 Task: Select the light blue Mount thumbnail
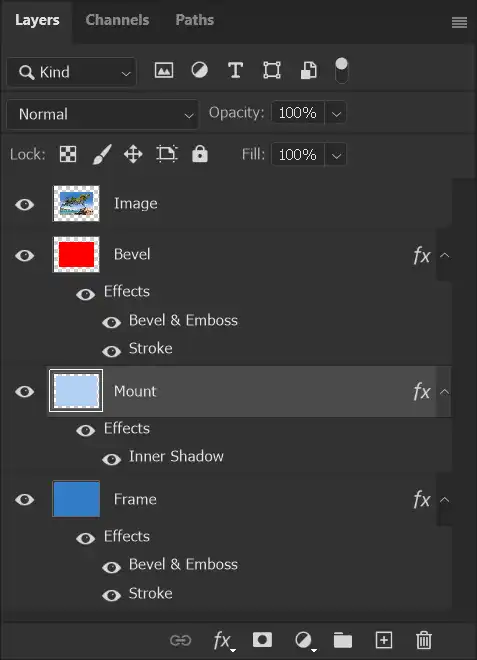[76, 391]
